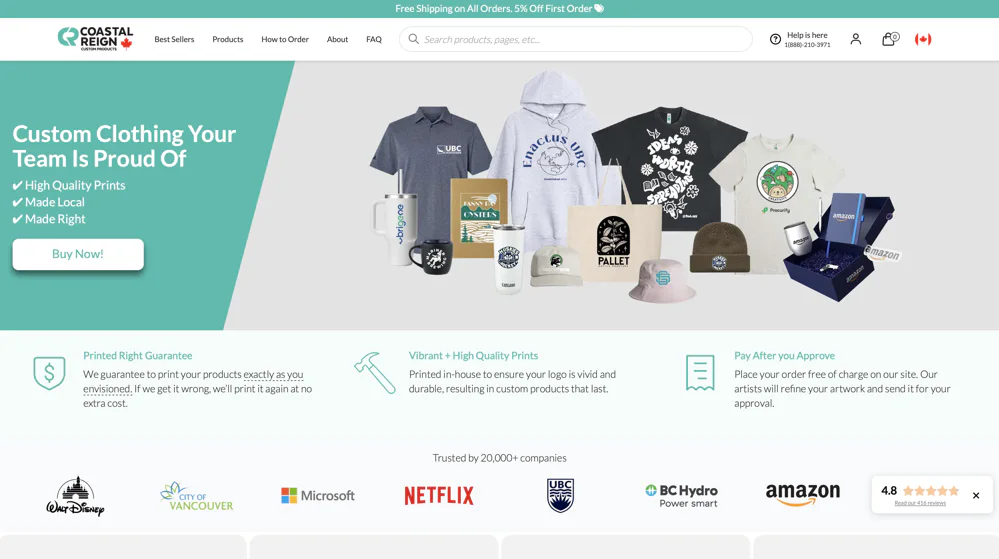Click the Vibrant + High Quality Prints heading
The width and height of the screenshot is (999, 559).
[473, 356]
